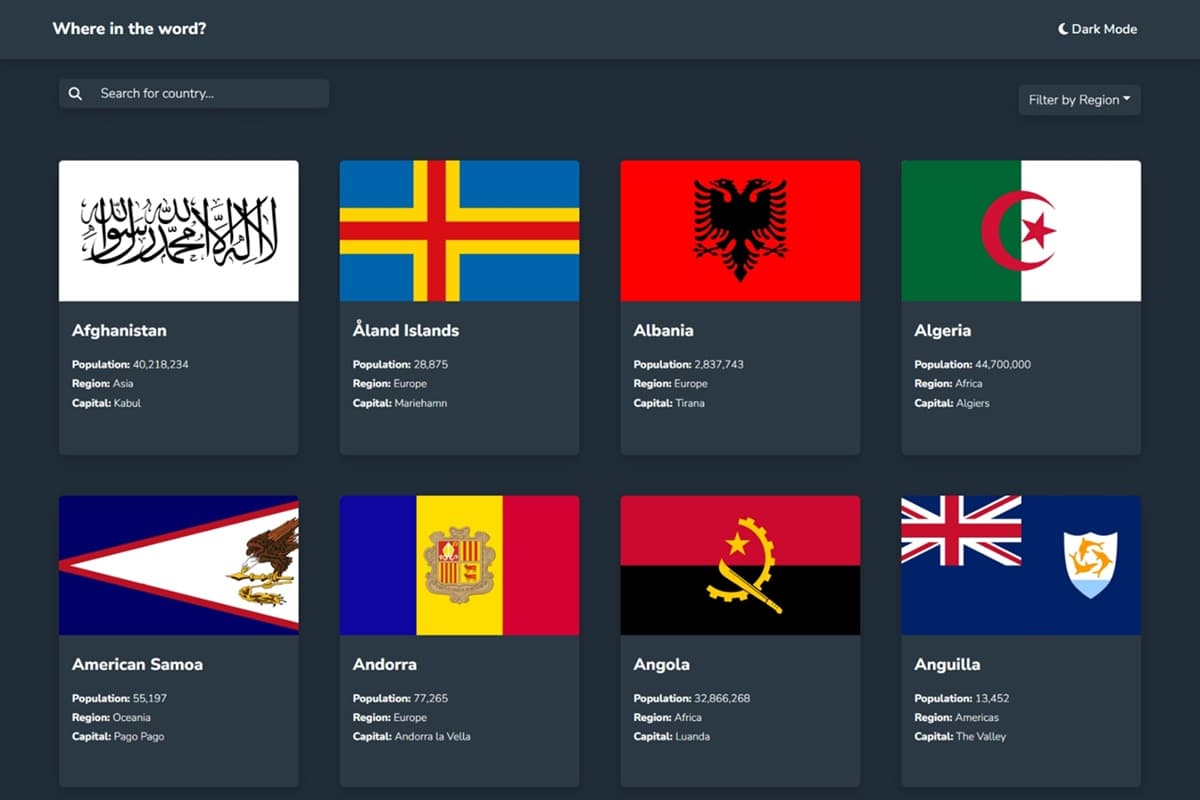Click Region: Europe on Åland Islands card

(x=390, y=384)
